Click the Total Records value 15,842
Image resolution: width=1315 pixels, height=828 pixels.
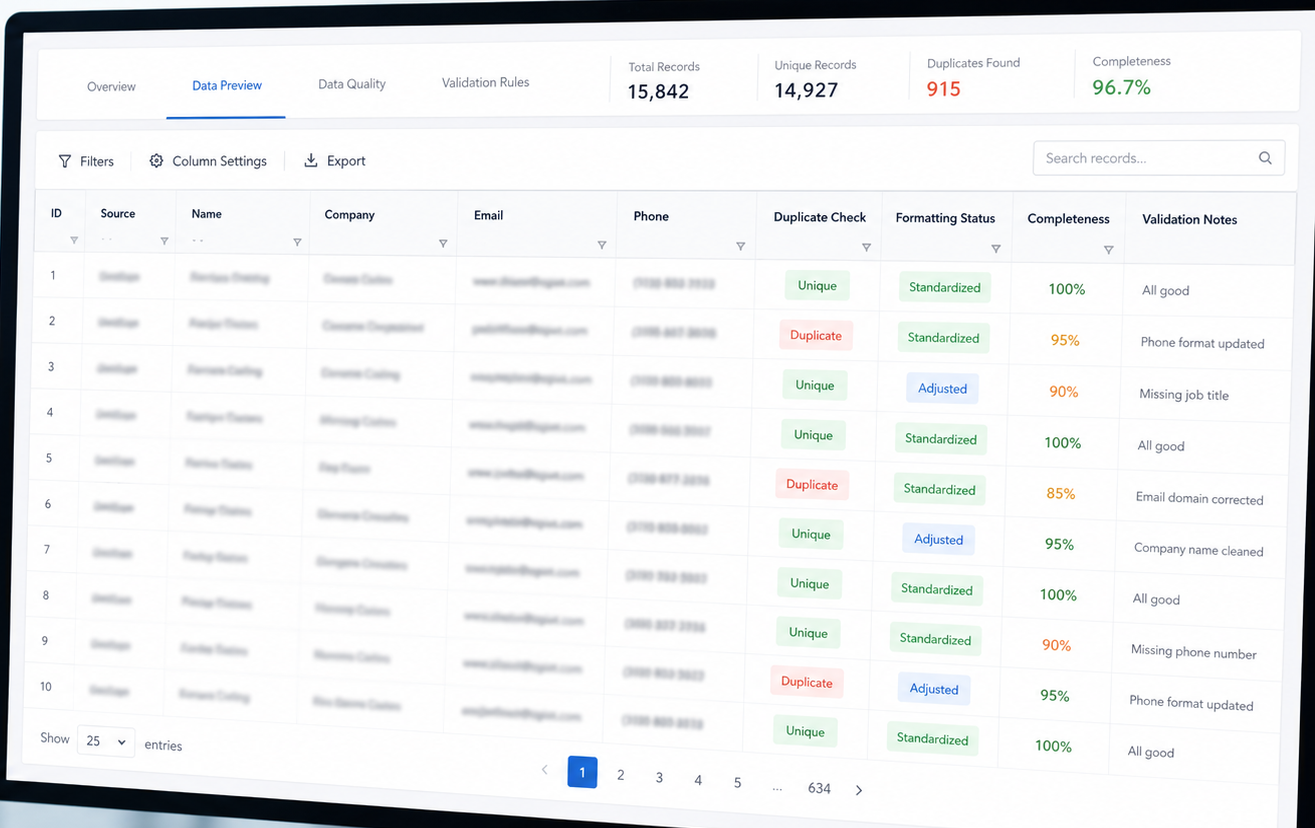658,92
